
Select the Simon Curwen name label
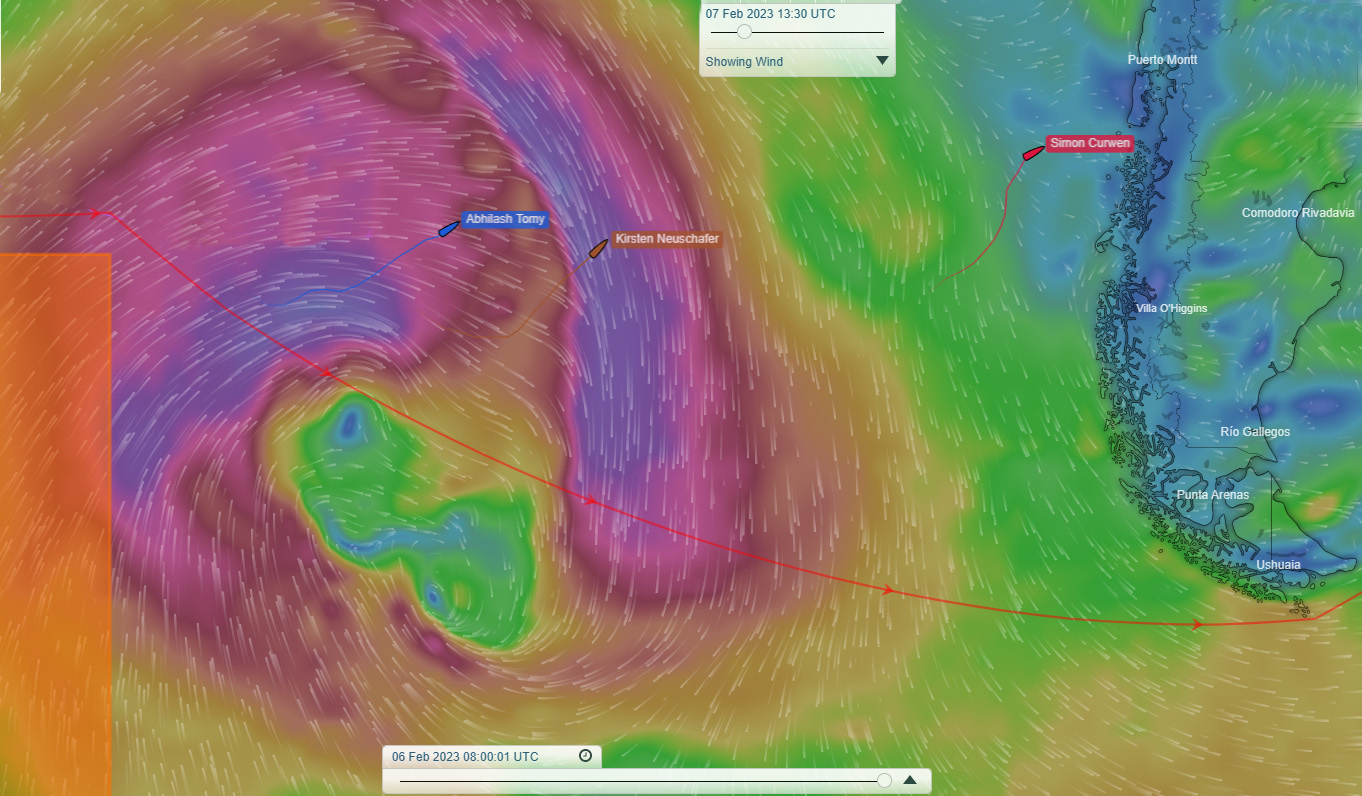(x=1090, y=143)
